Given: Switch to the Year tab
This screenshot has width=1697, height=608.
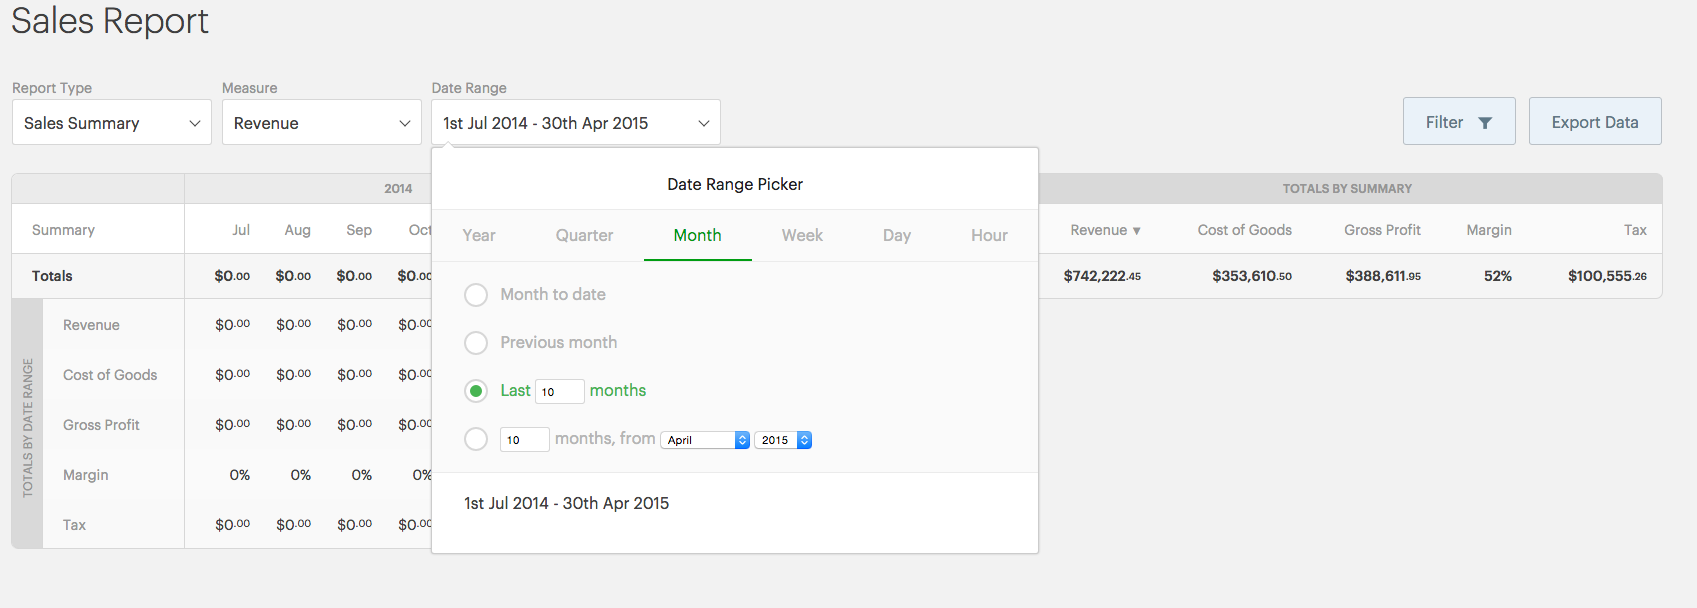Looking at the screenshot, I should coord(479,236).
